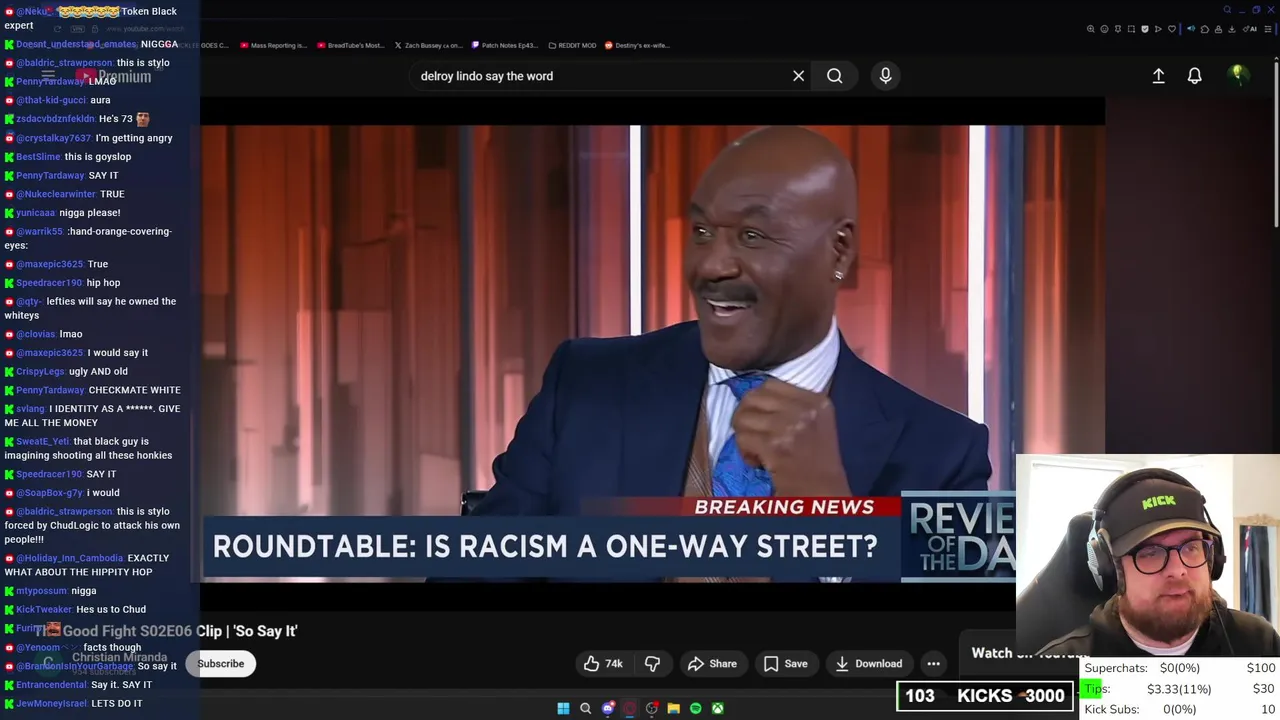Click the Watch on YouTube overlay link

click(x=1030, y=653)
